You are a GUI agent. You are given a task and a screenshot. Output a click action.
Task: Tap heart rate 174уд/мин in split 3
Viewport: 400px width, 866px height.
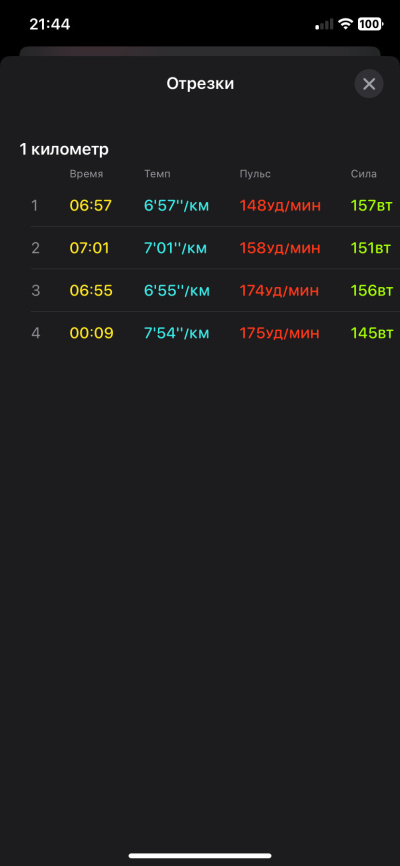point(280,291)
